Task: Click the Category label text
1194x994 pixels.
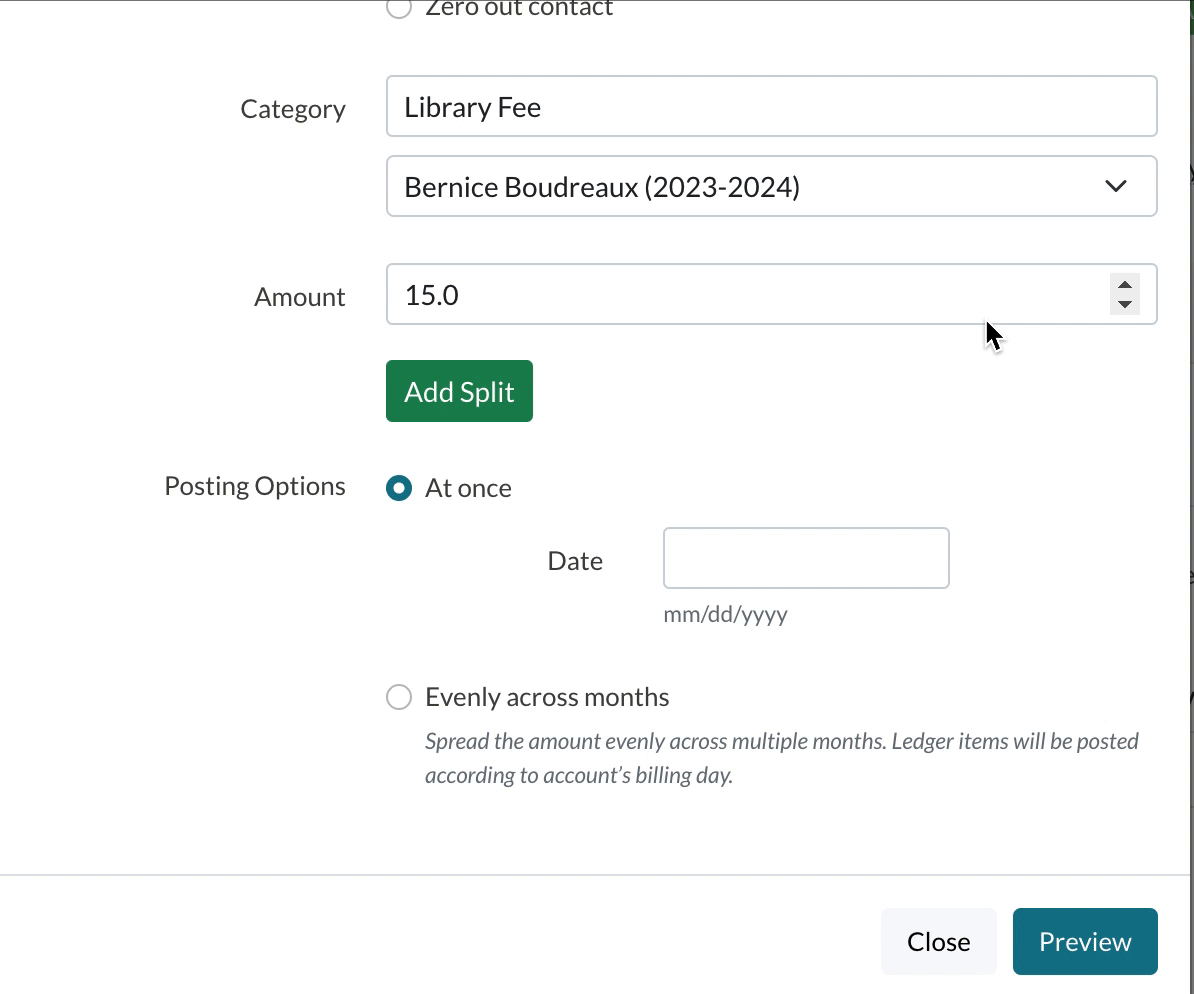Action: pyautogui.click(x=293, y=108)
